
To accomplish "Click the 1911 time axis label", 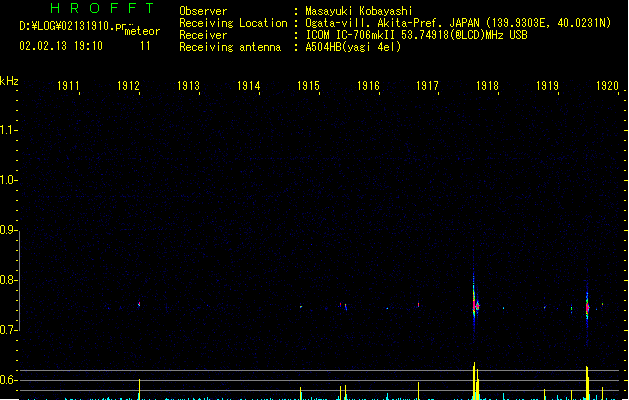I will (68, 86).
